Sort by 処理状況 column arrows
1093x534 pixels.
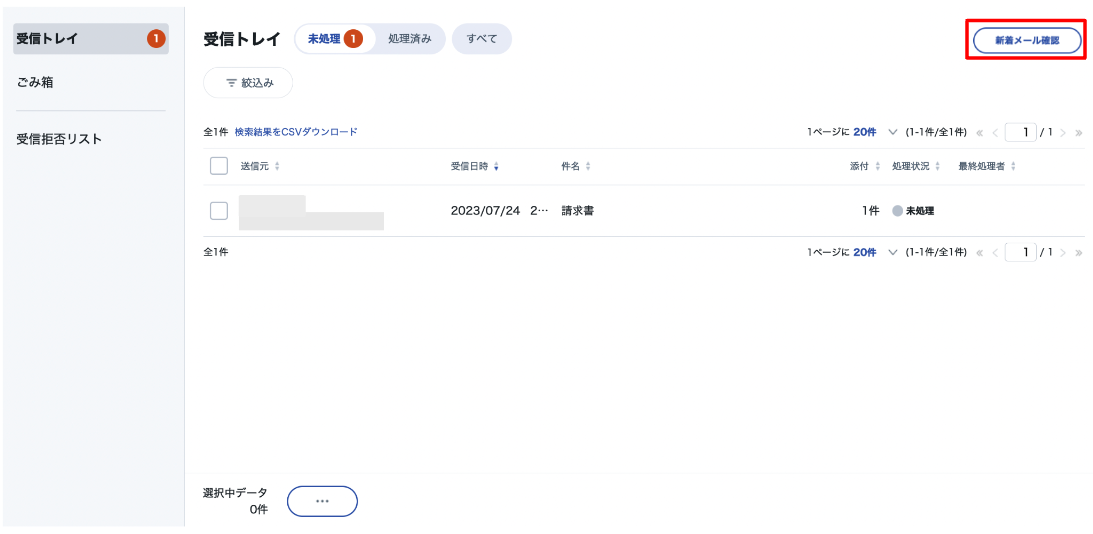938,167
